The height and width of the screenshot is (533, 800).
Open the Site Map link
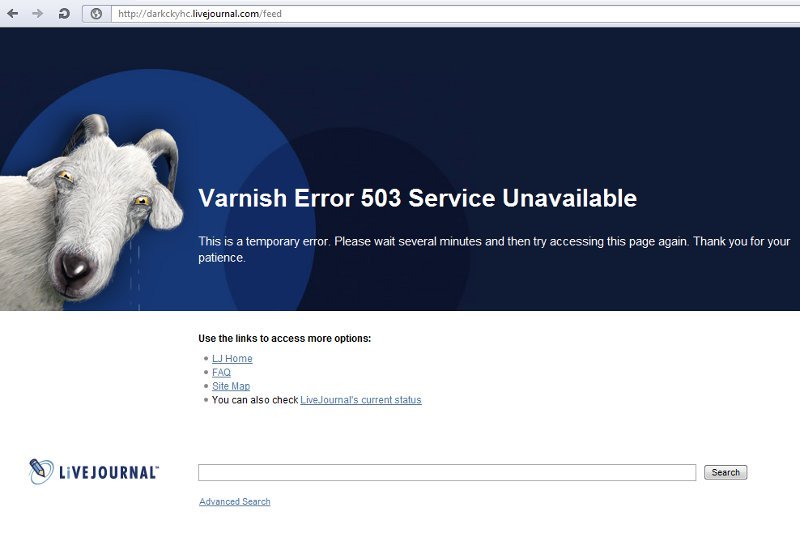click(231, 386)
